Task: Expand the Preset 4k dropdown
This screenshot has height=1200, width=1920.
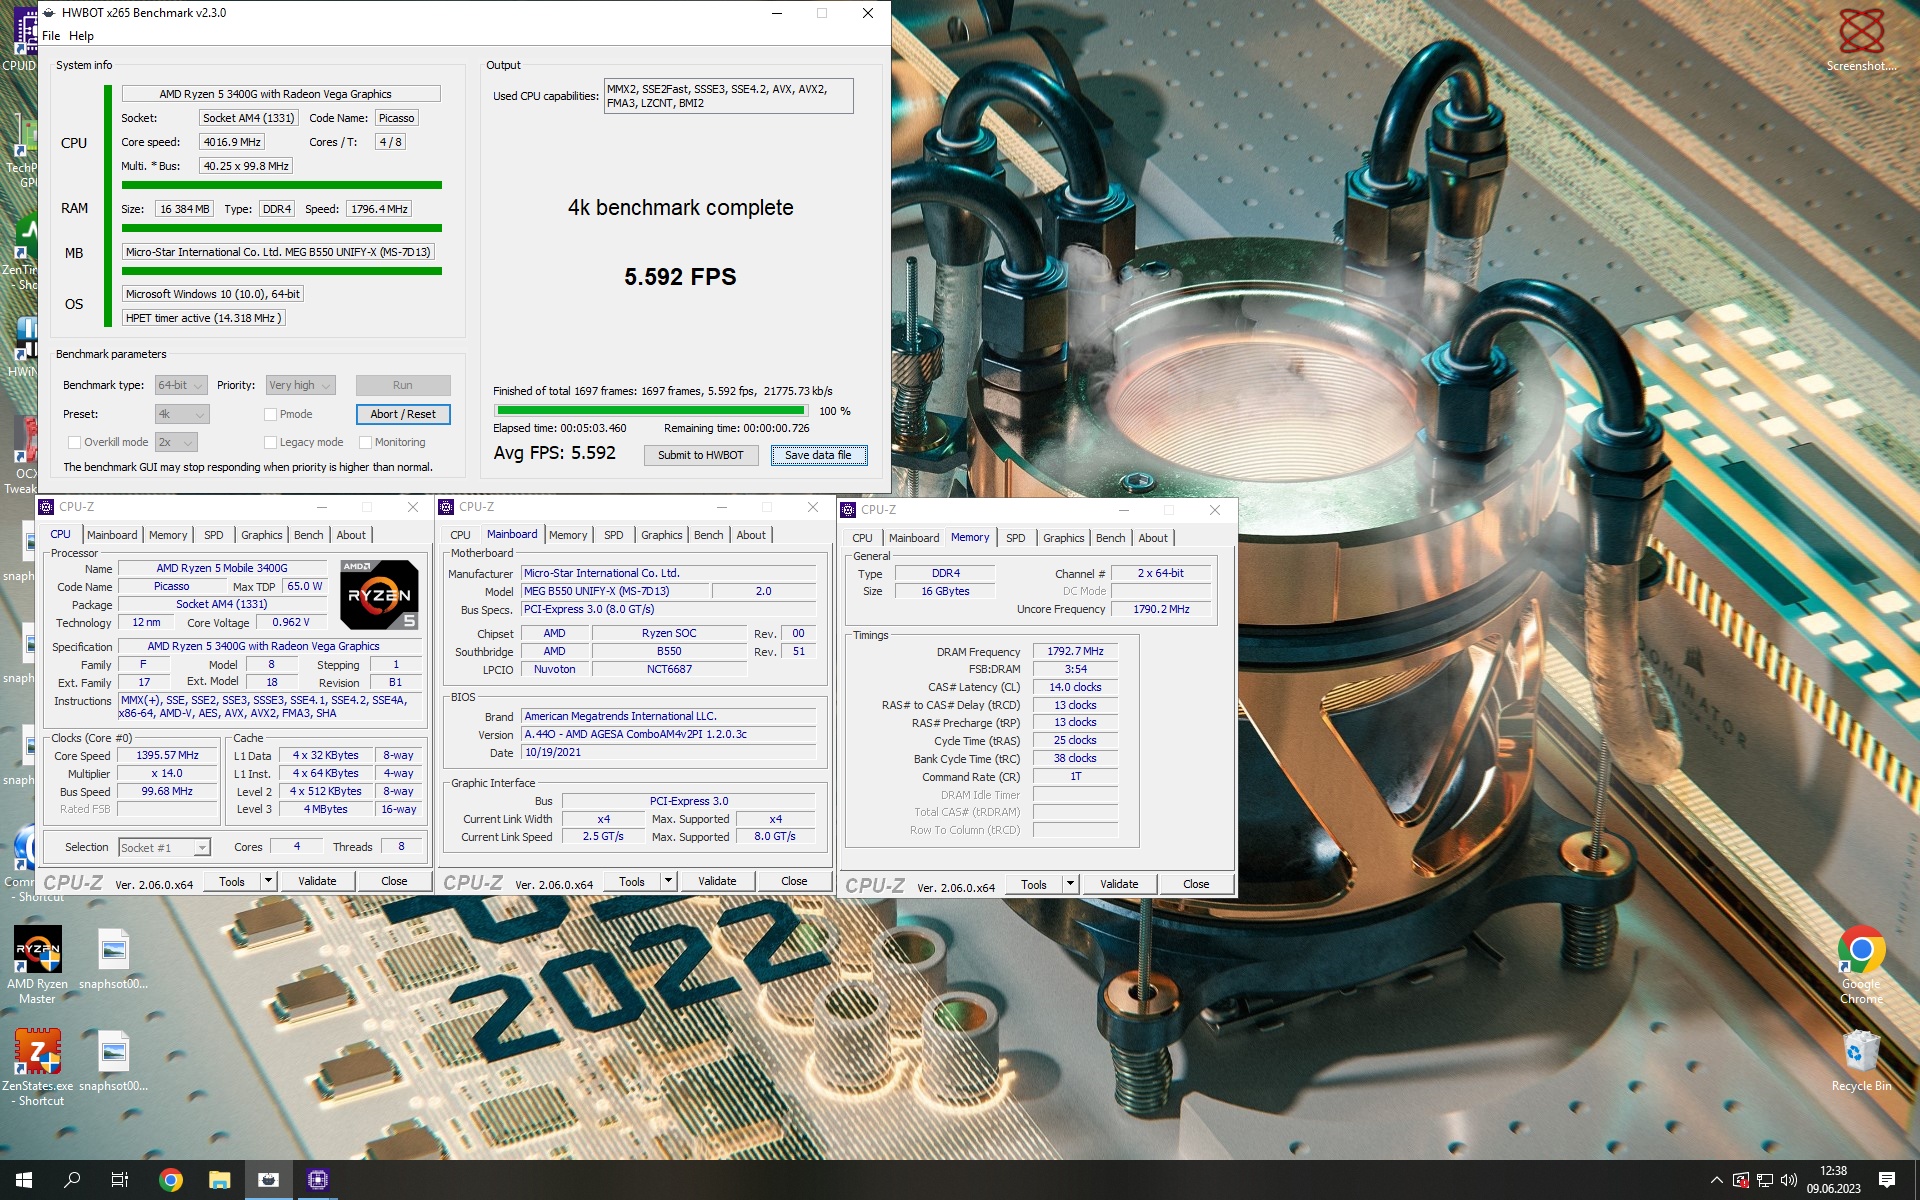Action: tap(182, 414)
